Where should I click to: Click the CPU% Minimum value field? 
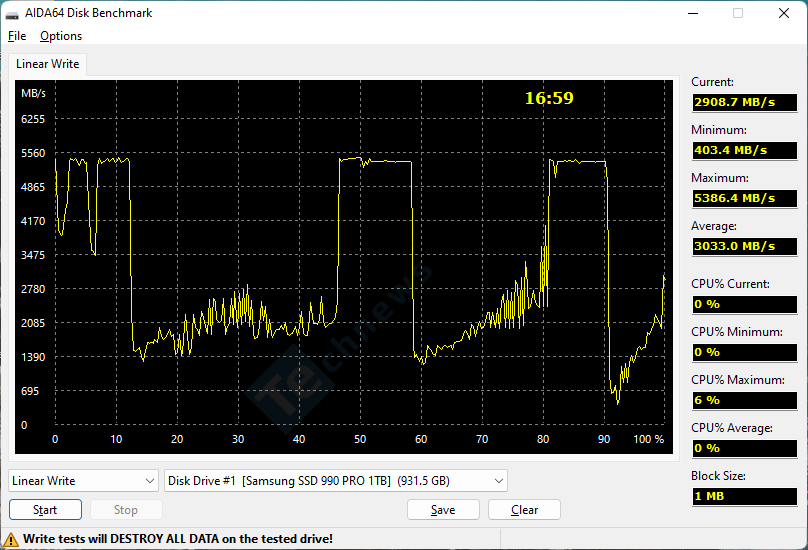point(745,352)
